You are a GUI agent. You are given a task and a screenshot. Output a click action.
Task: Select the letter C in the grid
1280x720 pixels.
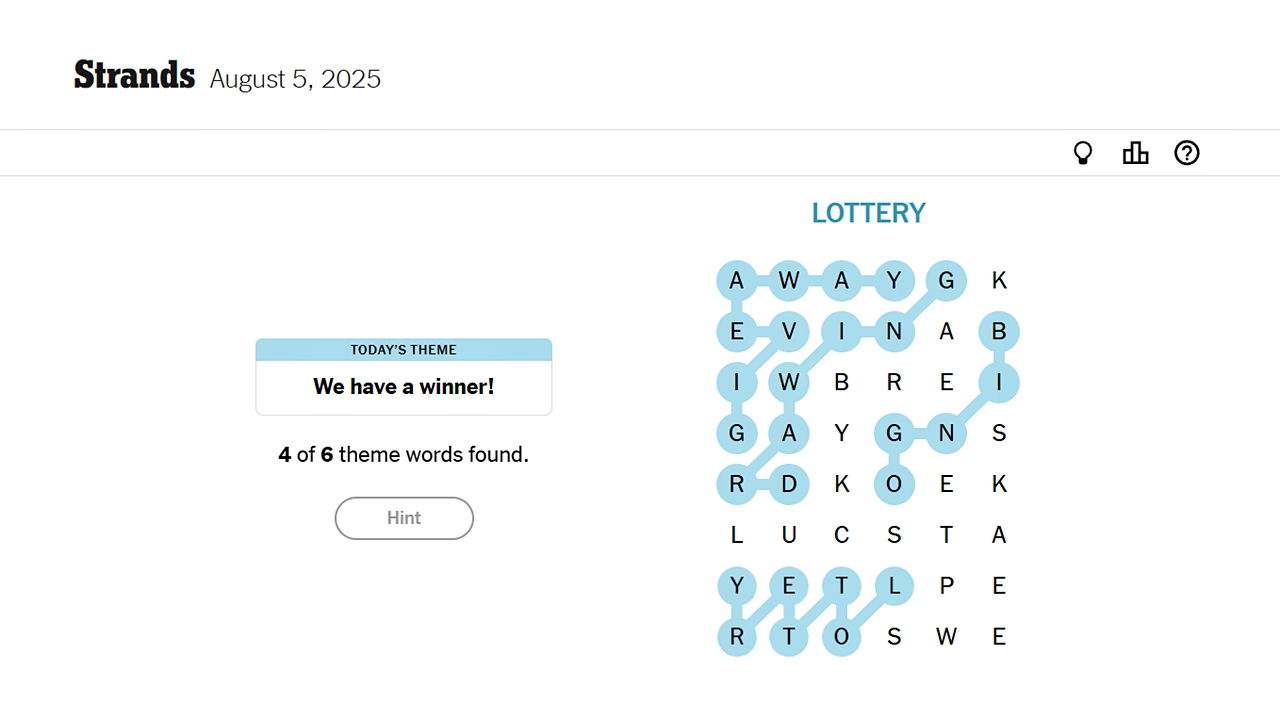842,535
